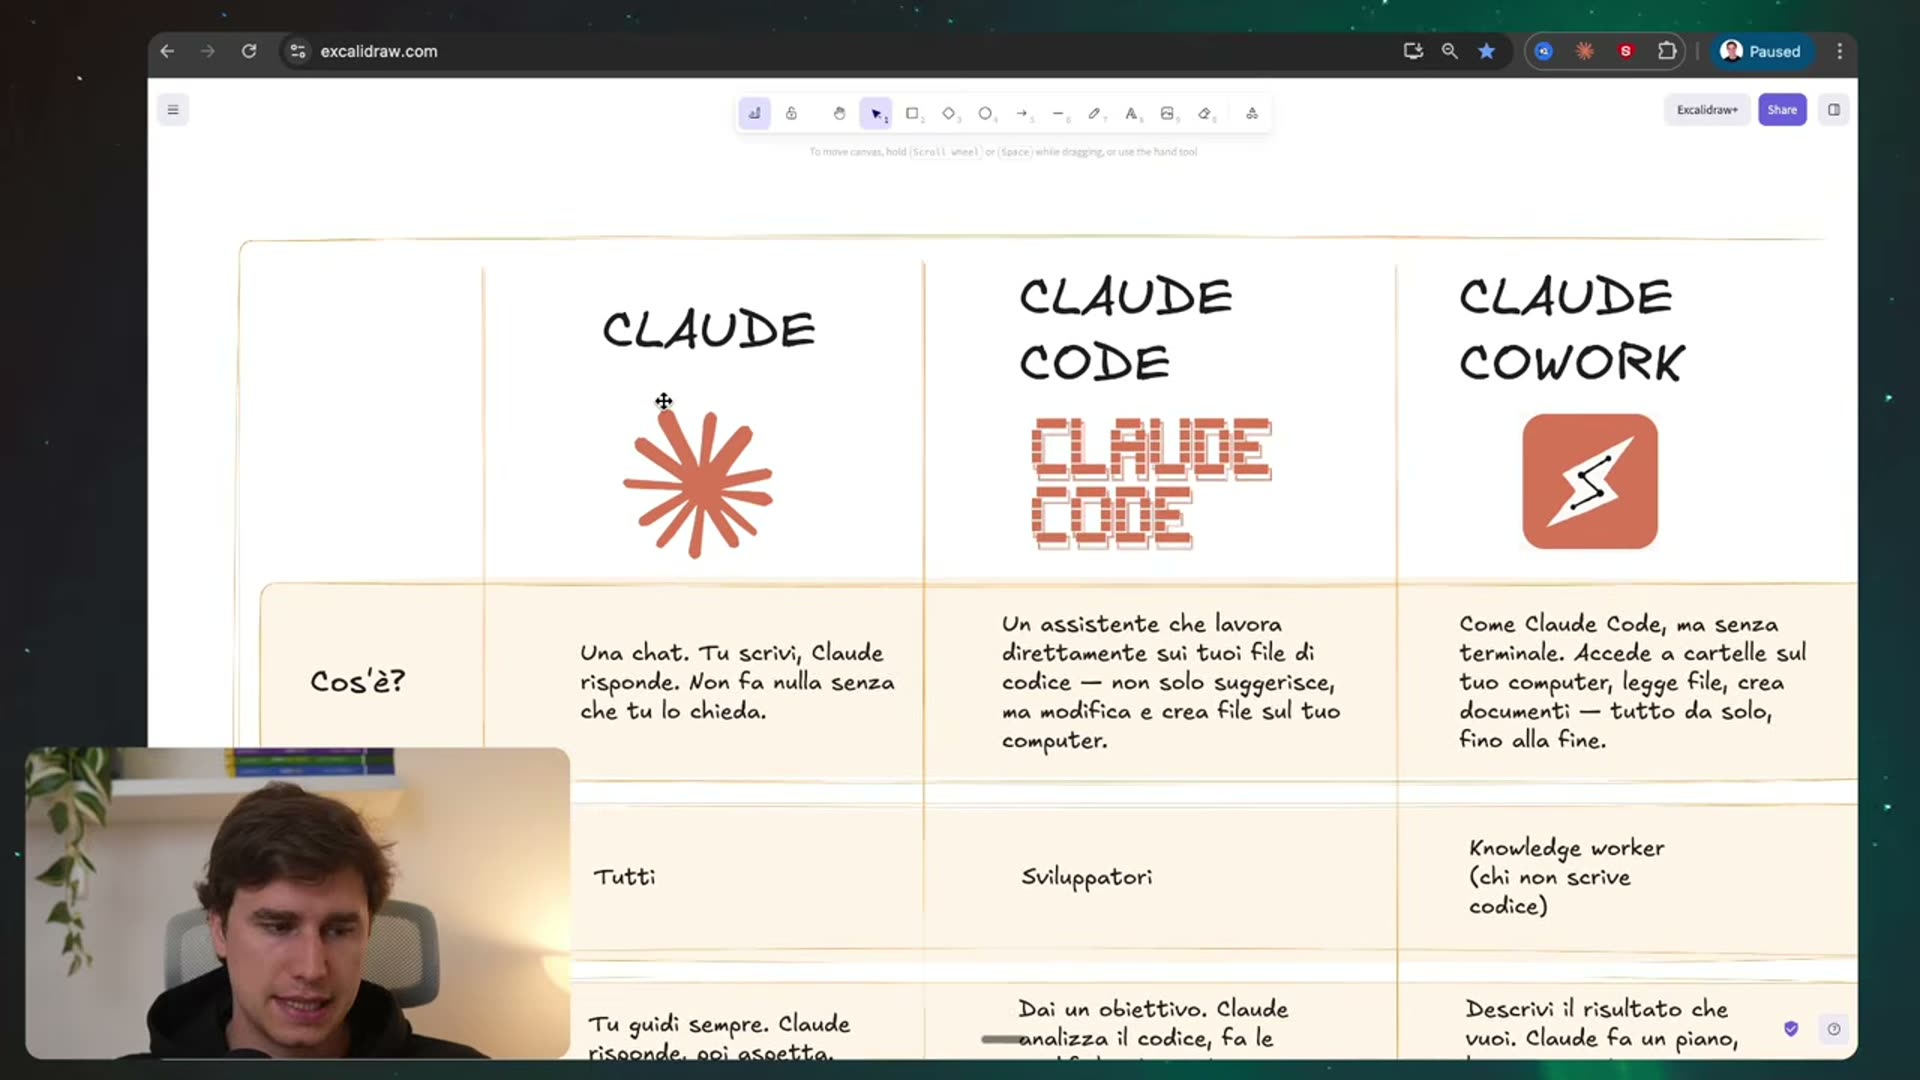
Task: Toggle keep-selected-tool lock icon
Action: (791, 113)
